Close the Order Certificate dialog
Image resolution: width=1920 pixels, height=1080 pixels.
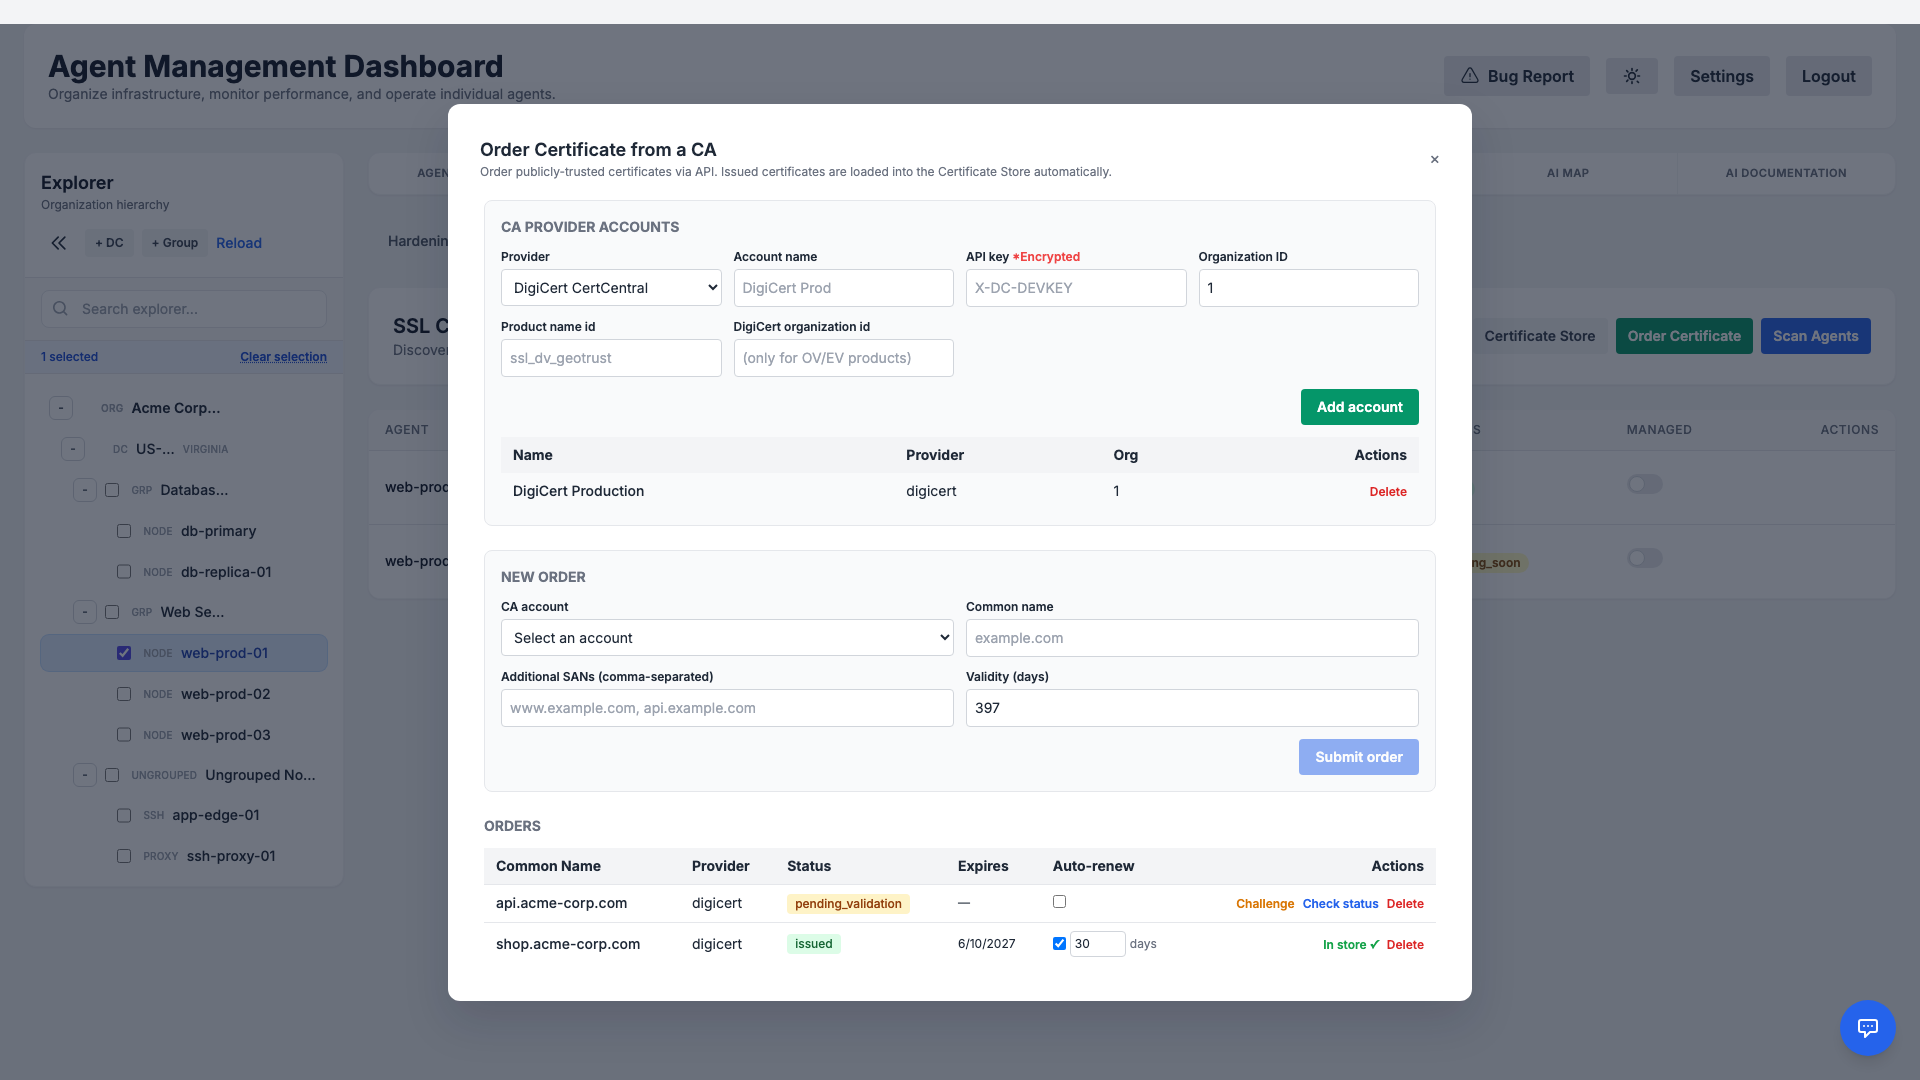1434,160
